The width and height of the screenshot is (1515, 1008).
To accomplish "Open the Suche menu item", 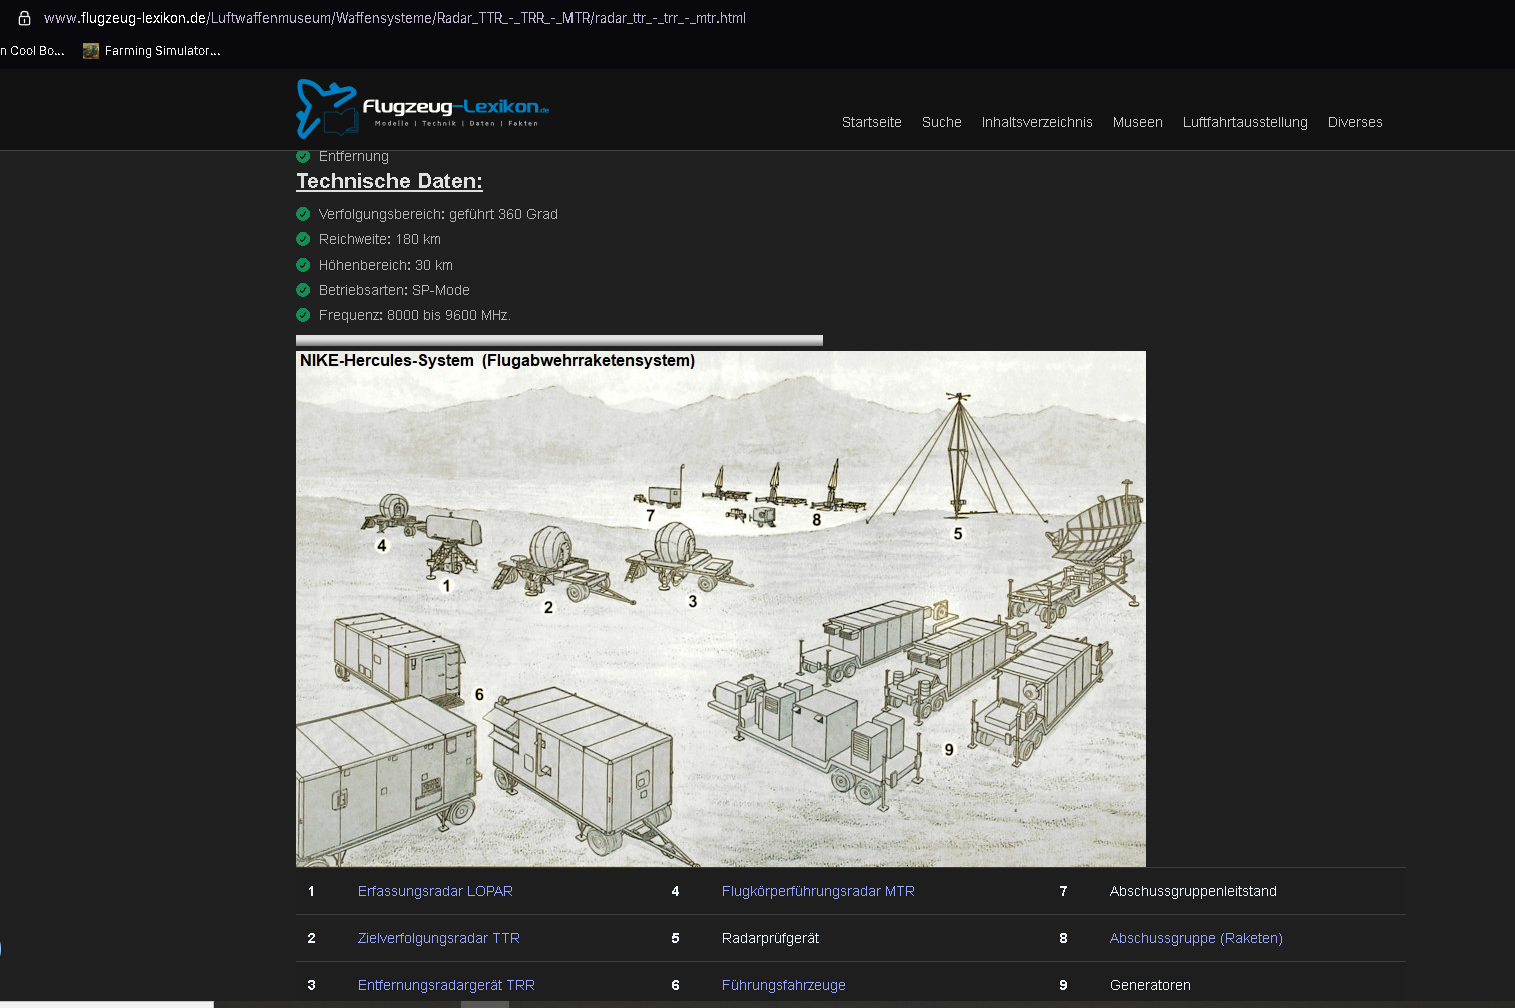I will pos(942,122).
